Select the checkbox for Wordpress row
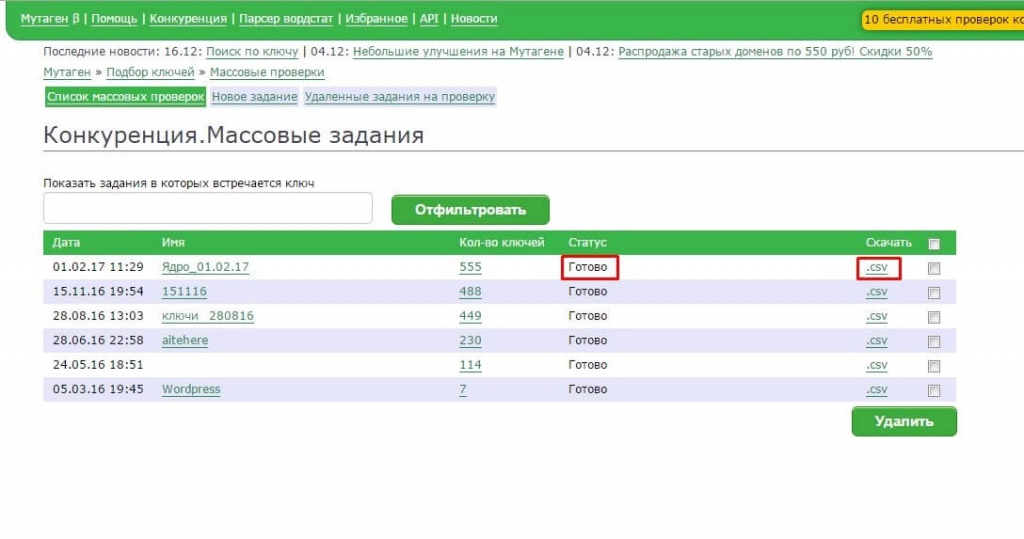This screenshot has height=539, width=1024. coord(934,390)
